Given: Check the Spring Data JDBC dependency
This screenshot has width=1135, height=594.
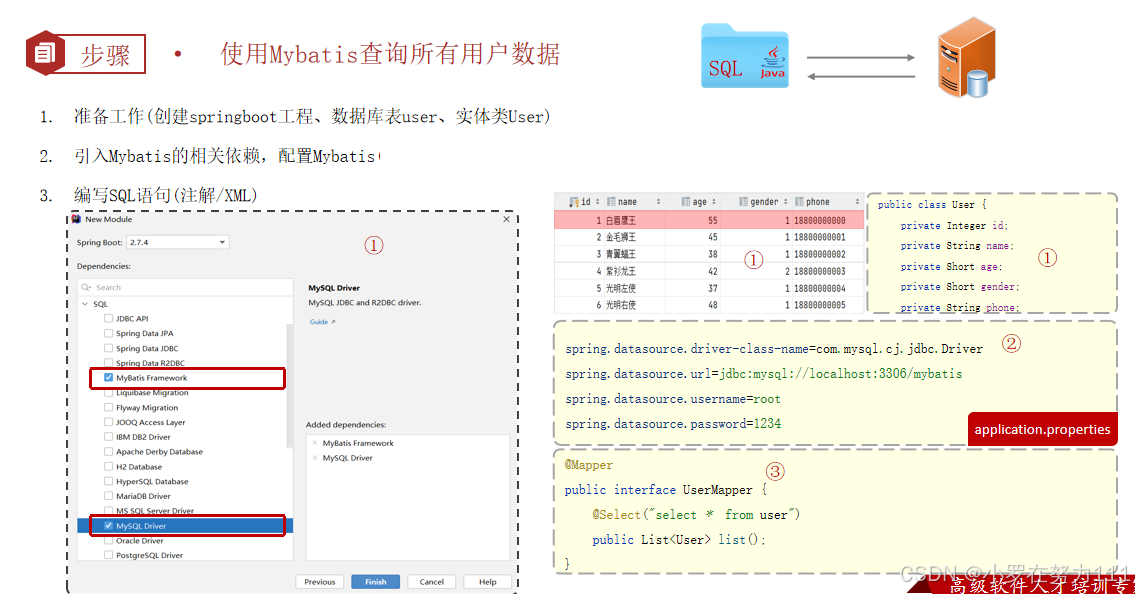Looking at the screenshot, I should [x=108, y=348].
